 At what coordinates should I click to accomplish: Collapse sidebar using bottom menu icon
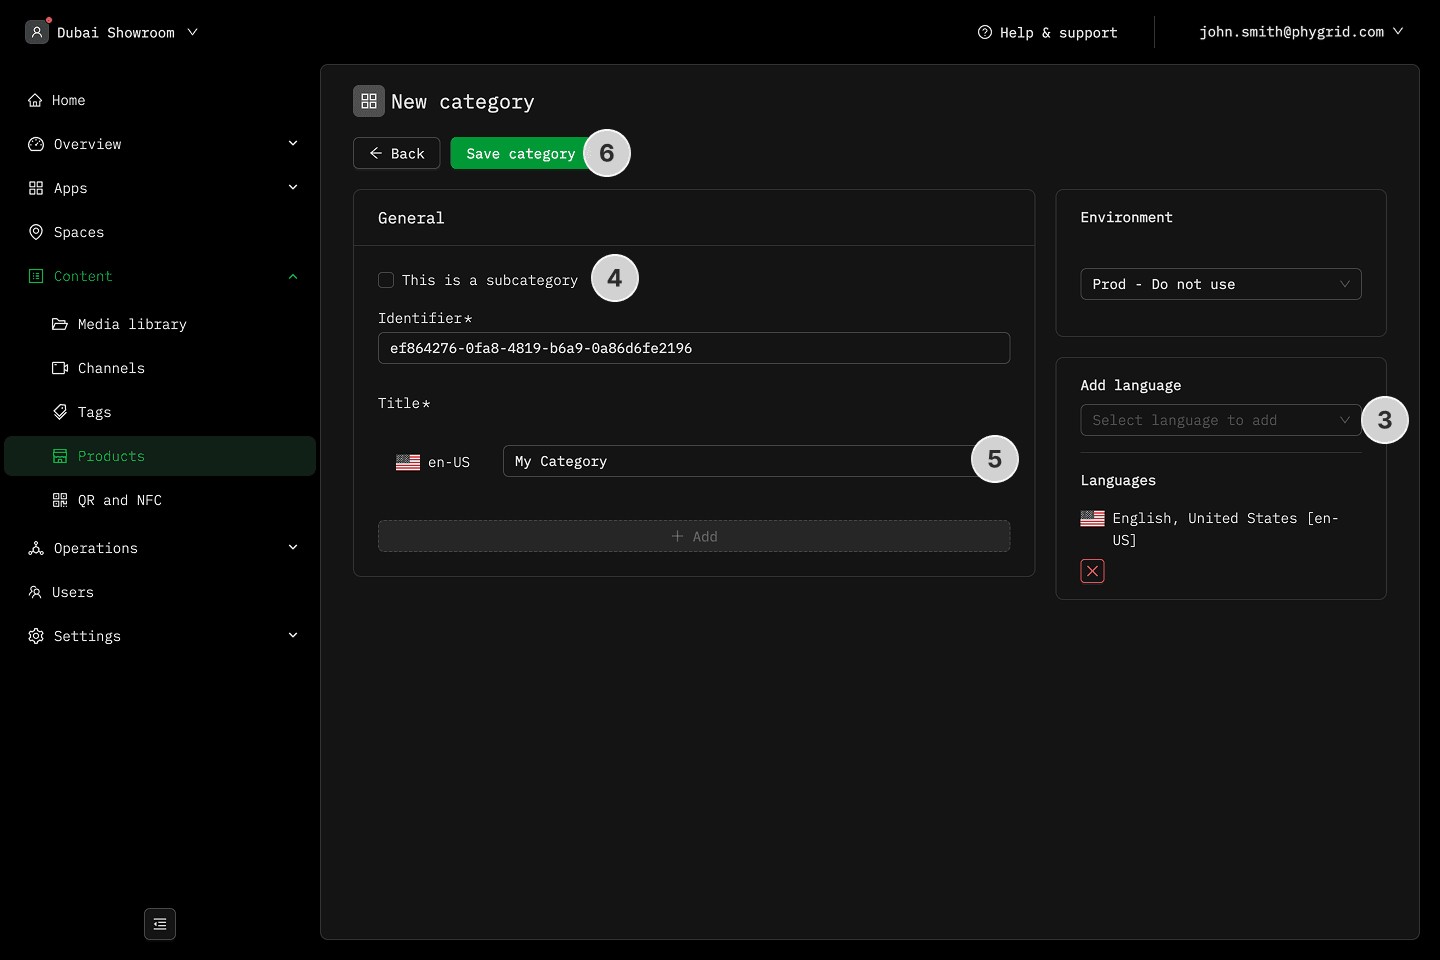pyautogui.click(x=160, y=924)
